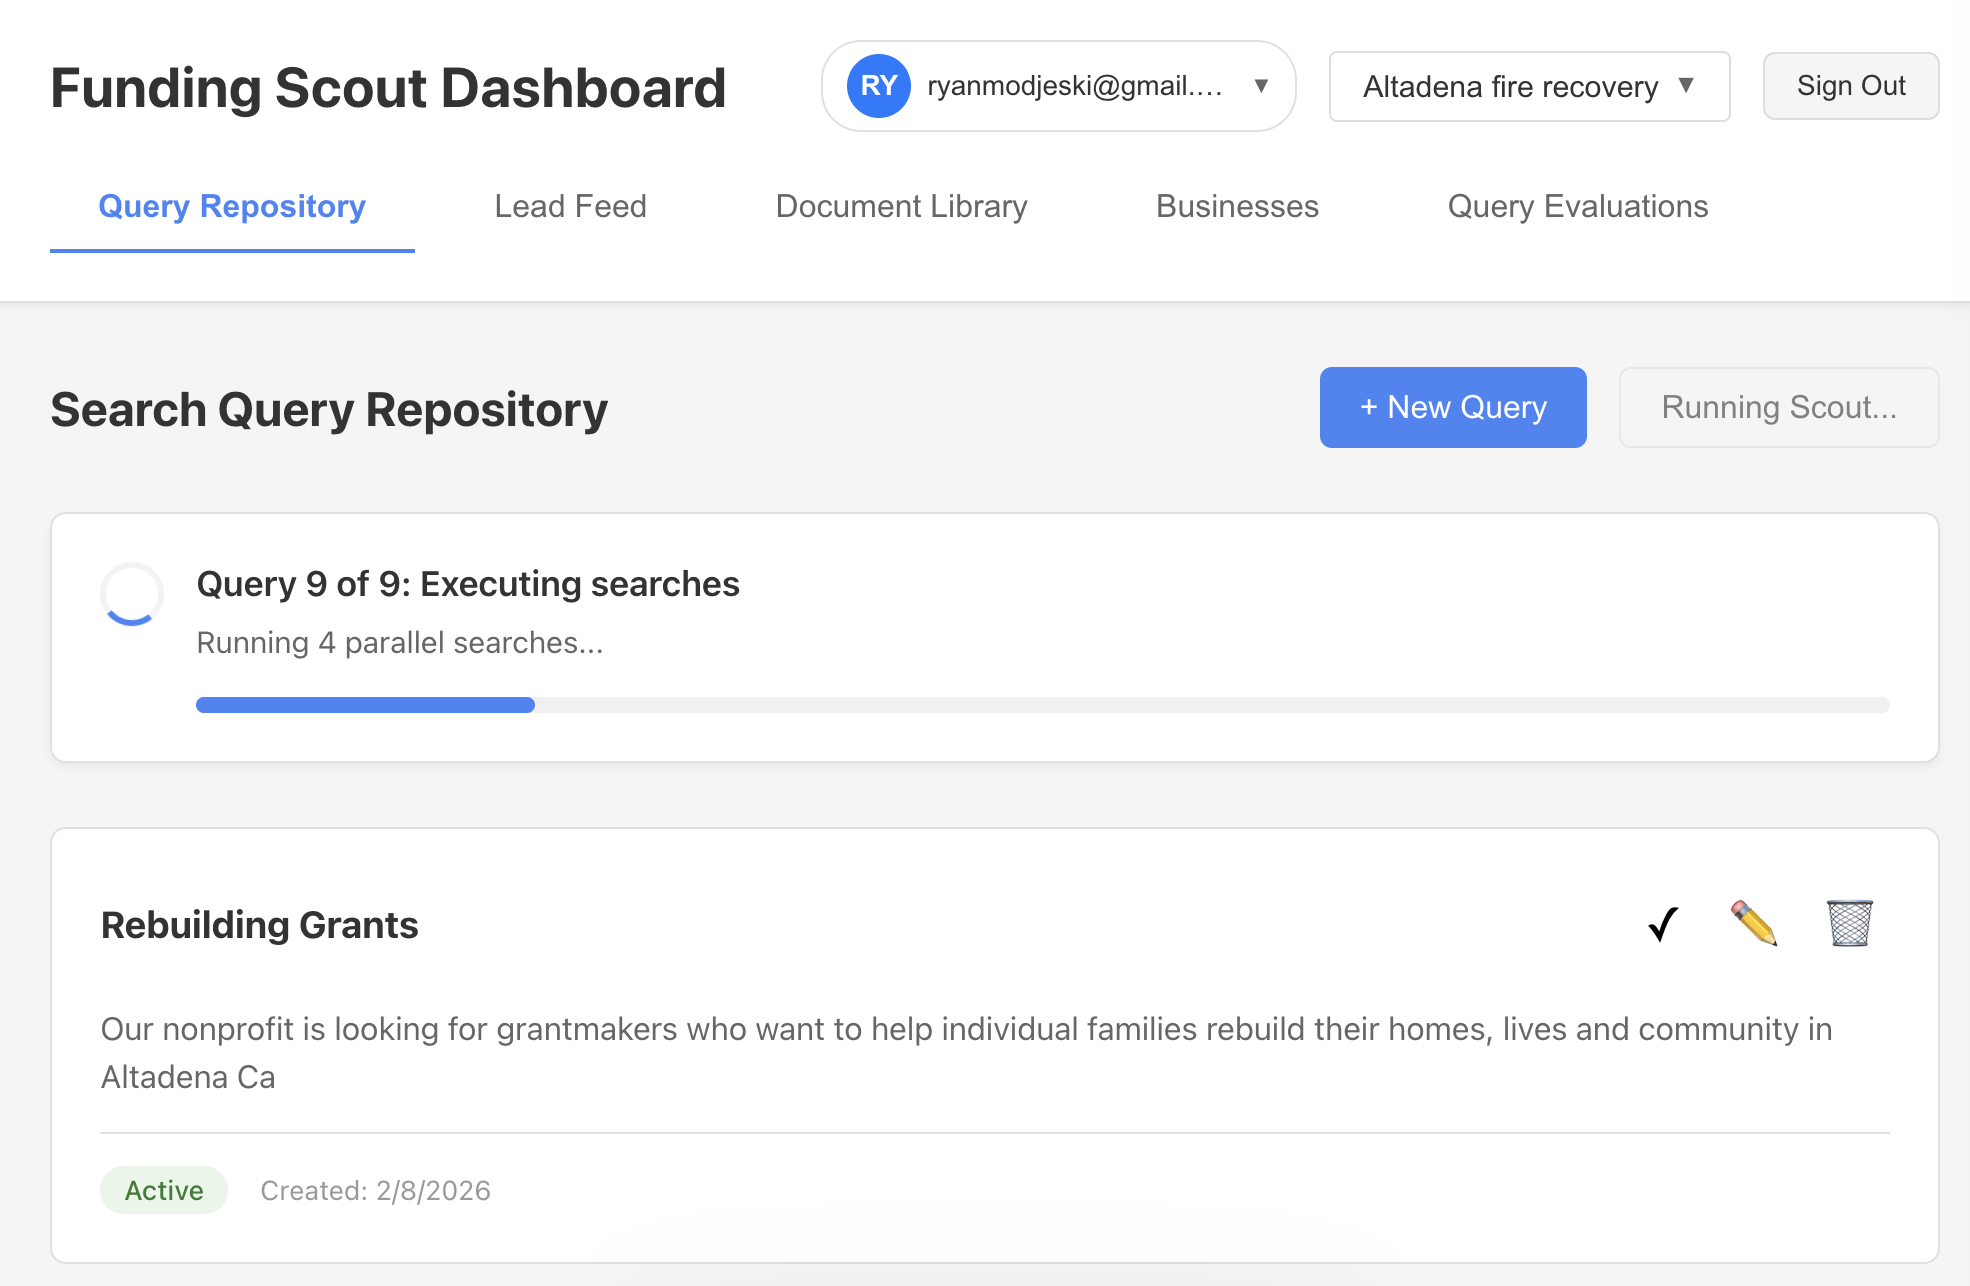Viewport: 1970px width, 1286px height.
Task: Delete the Rebuilding Grants query via trash icon
Action: click(1848, 924)
